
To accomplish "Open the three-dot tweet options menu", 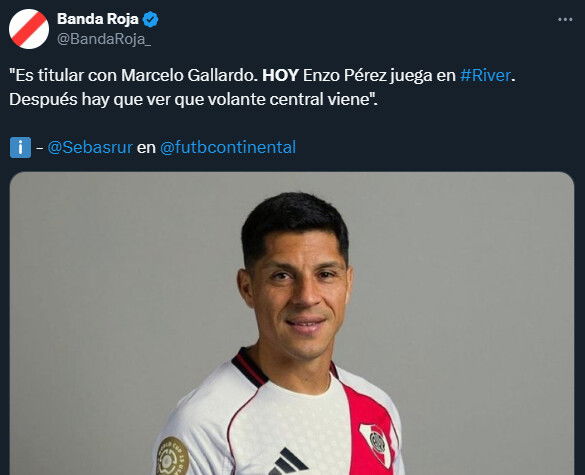I will [x=565, y=19].
